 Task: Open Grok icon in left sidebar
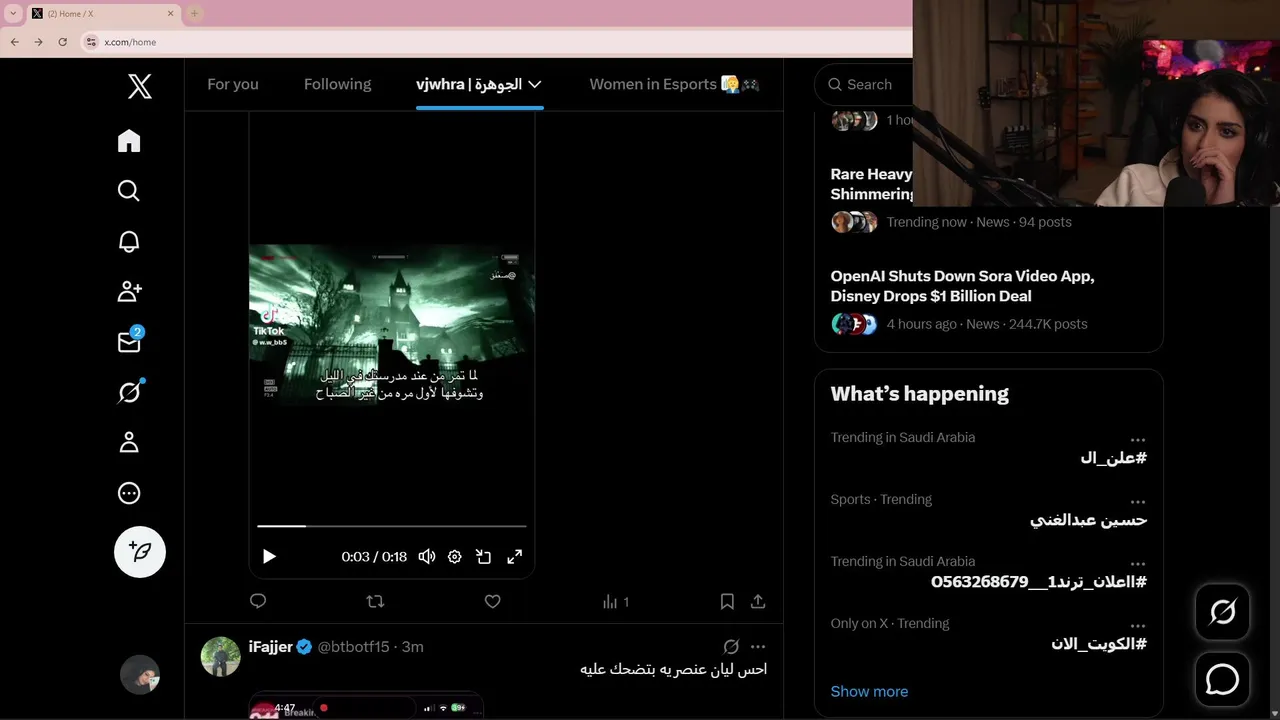point(129,392)
